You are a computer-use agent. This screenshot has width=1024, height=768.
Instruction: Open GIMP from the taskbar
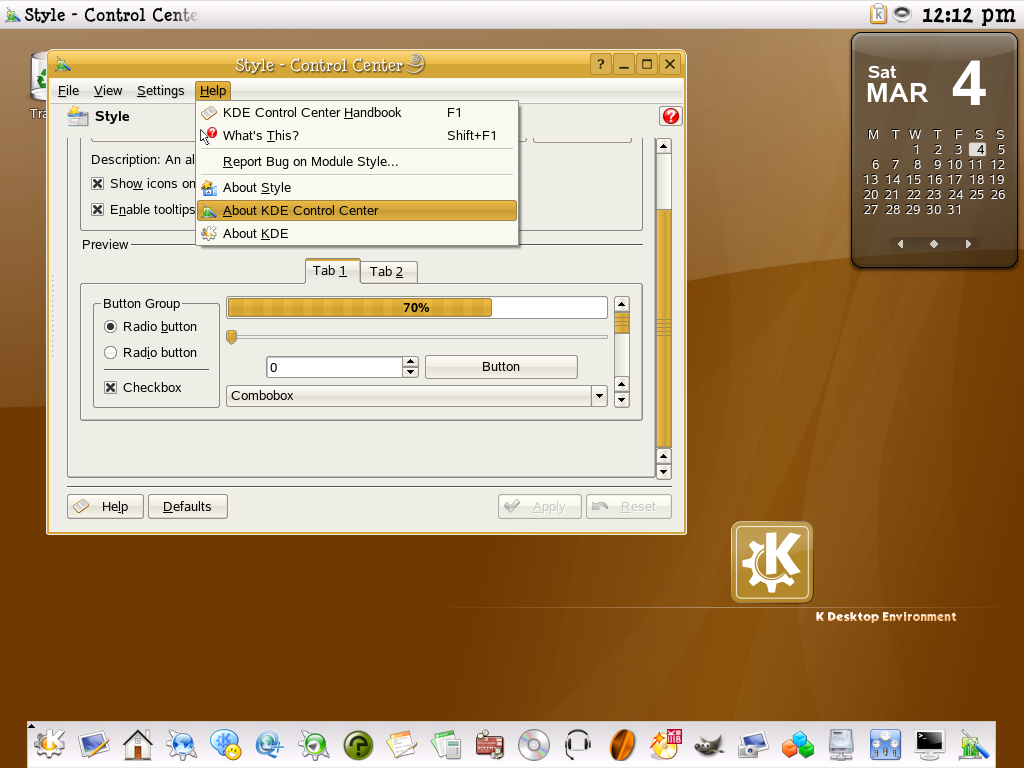[709, 744]
